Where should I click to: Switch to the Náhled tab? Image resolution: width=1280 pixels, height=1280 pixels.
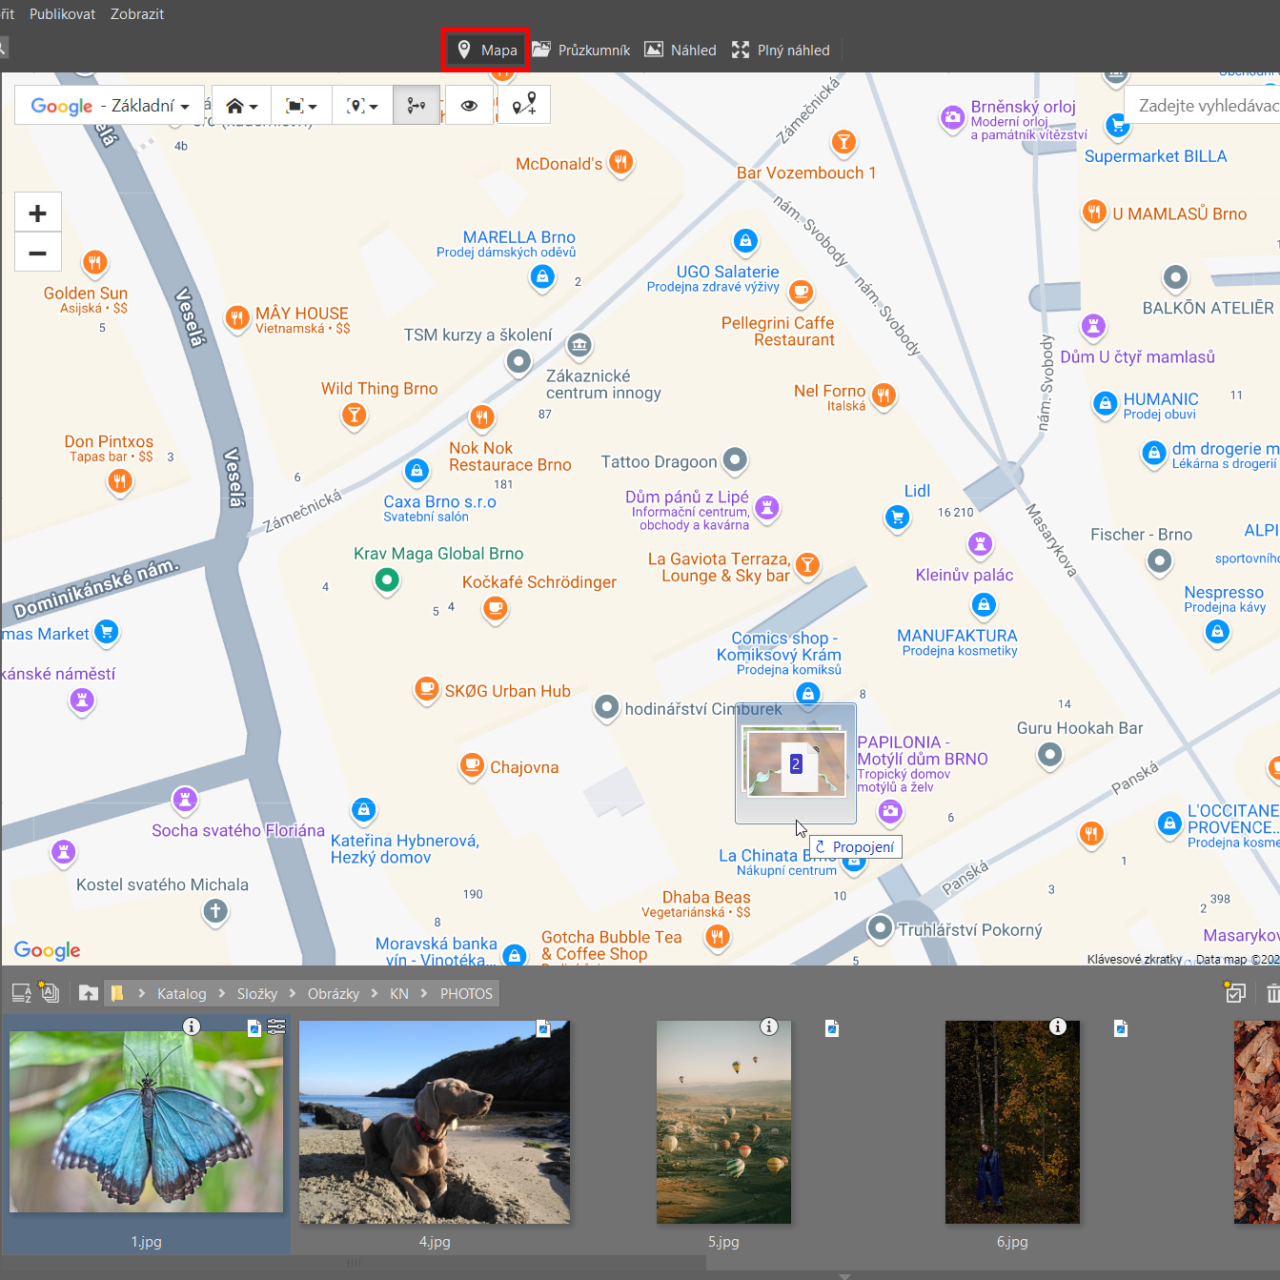(680, 50)
